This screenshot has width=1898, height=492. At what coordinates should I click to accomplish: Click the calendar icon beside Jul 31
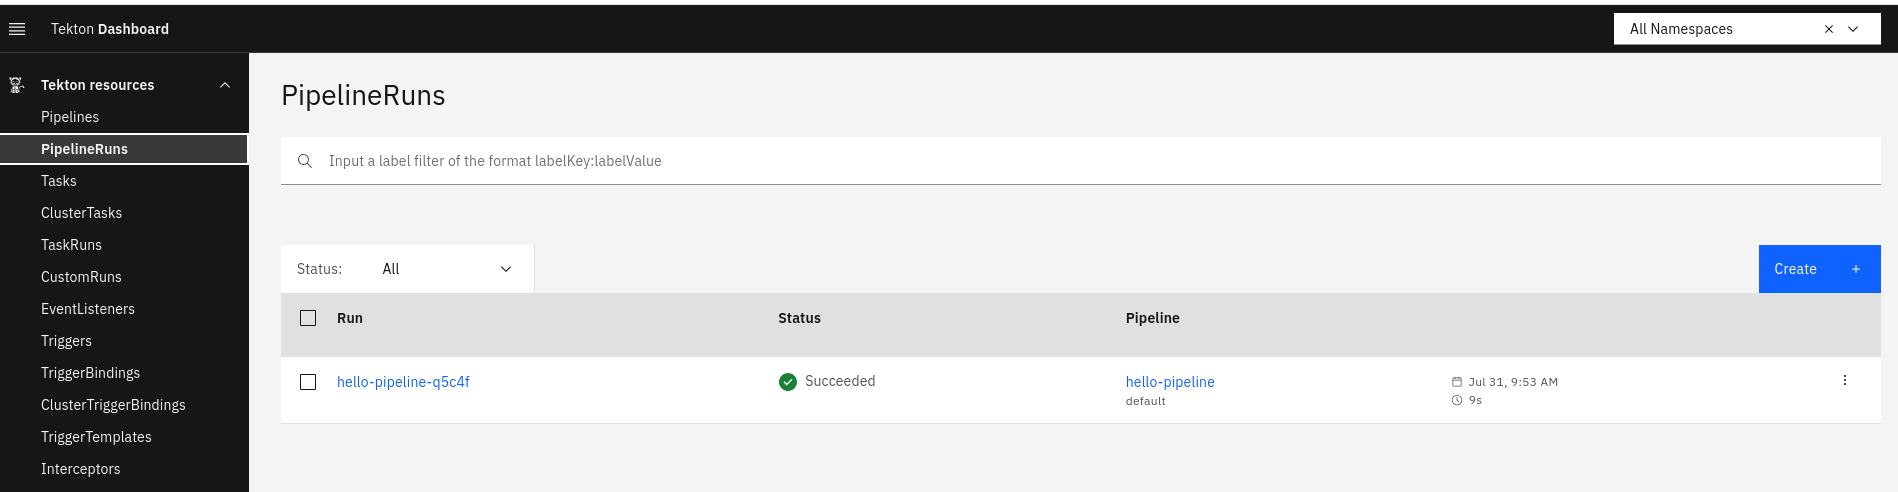click(x=1457, y=382)
